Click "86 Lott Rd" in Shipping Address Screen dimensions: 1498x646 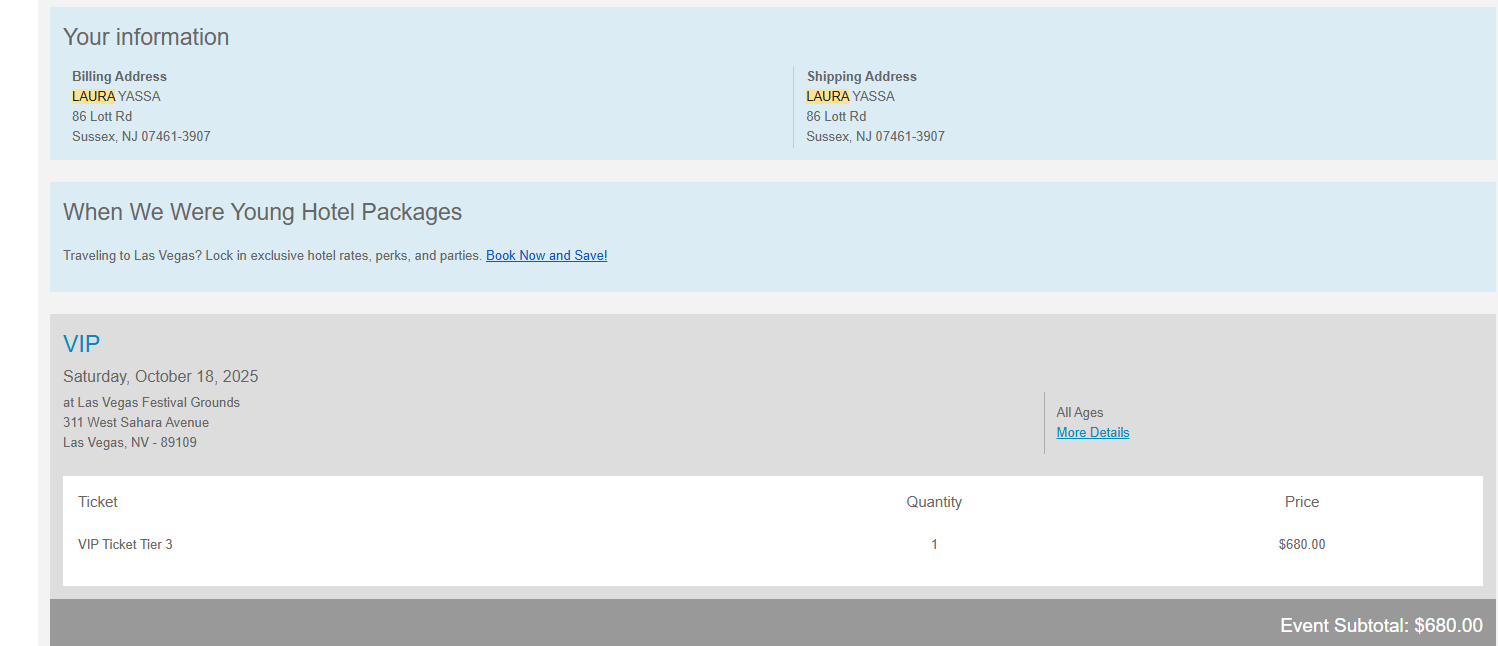tap(837, 116)
